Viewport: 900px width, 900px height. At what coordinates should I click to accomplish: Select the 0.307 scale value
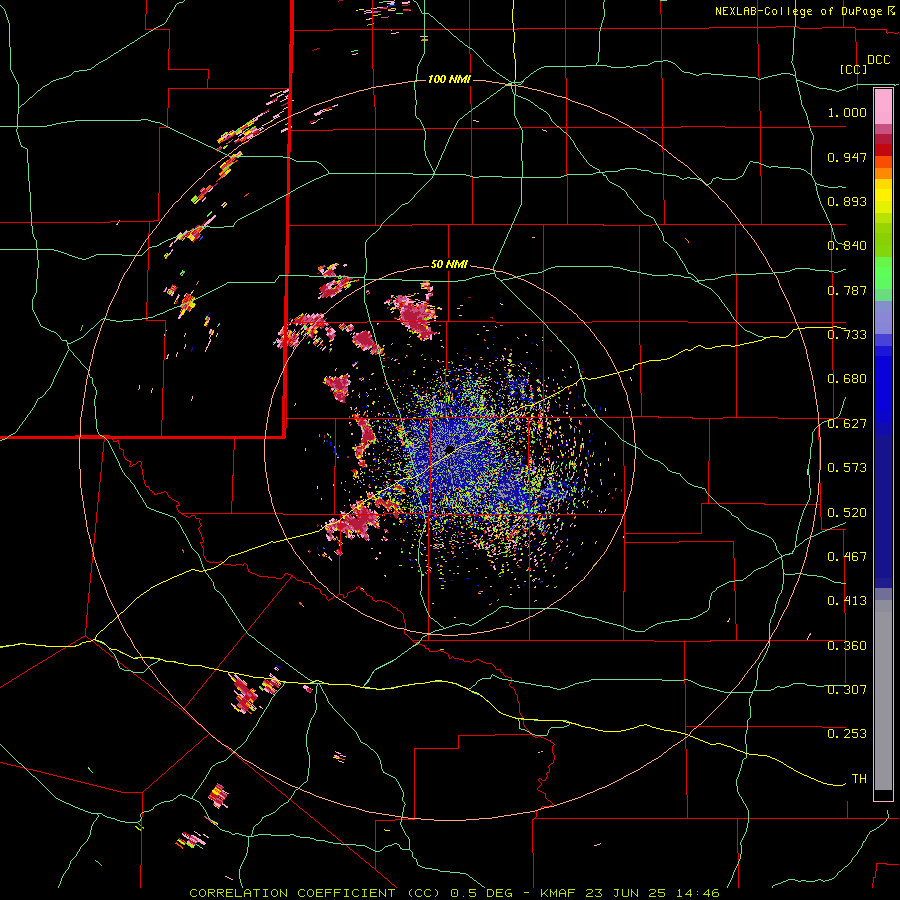click(x=847, y=690)
